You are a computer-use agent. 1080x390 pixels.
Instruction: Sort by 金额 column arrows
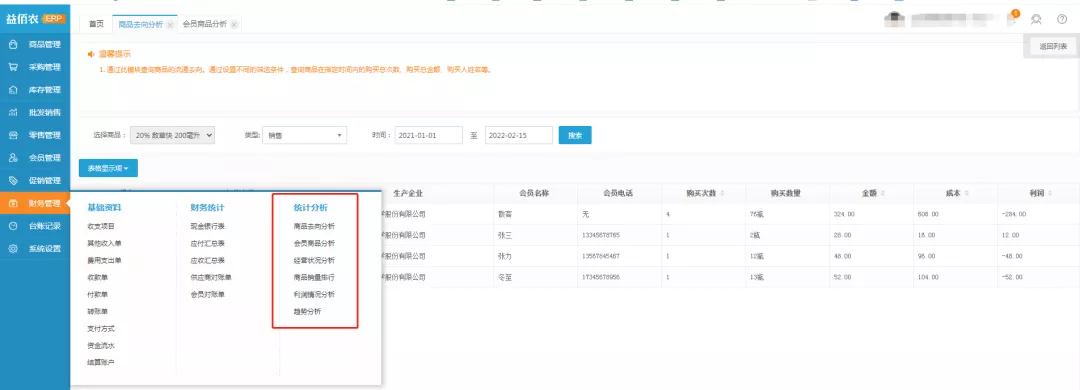(882, 194)
